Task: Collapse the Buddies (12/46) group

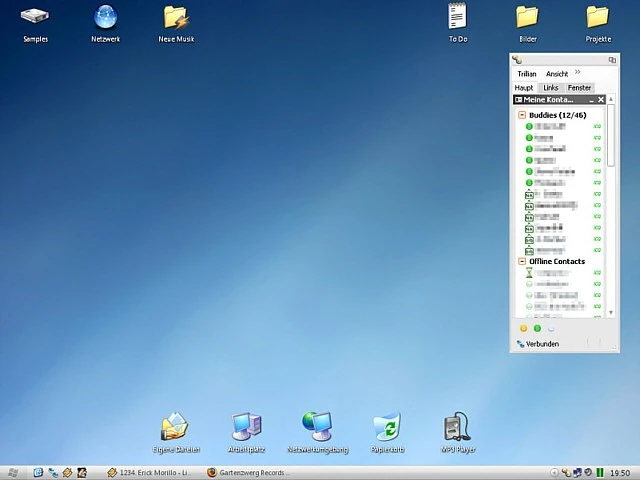Action: pos(522,116)
